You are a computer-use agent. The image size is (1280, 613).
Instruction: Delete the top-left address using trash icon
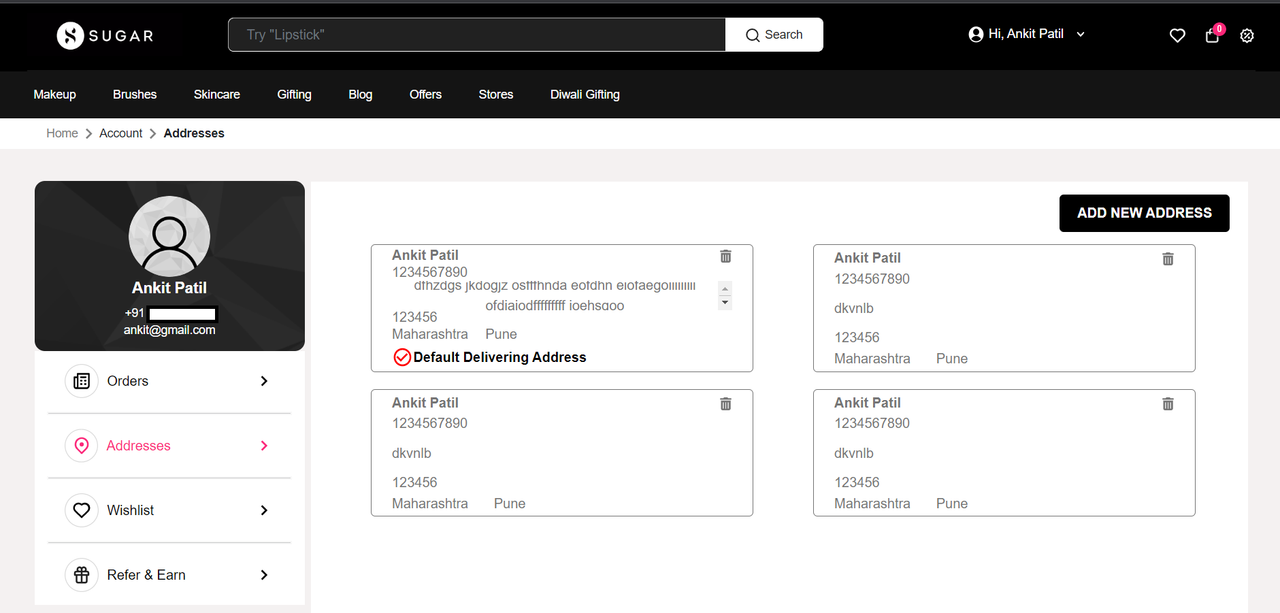(x=725, y=256)
